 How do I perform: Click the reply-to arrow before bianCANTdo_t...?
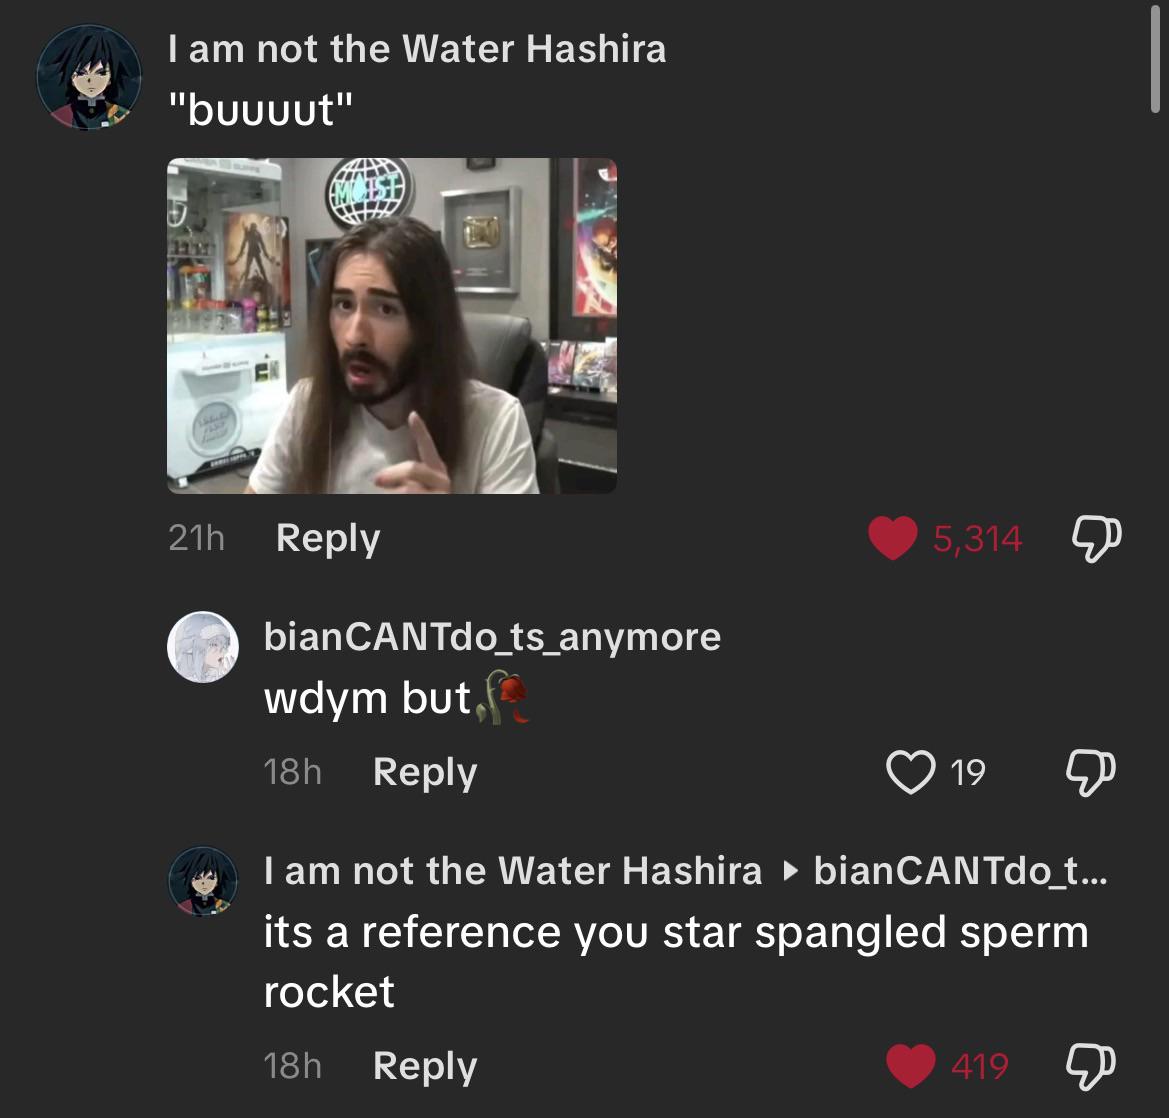789,872
